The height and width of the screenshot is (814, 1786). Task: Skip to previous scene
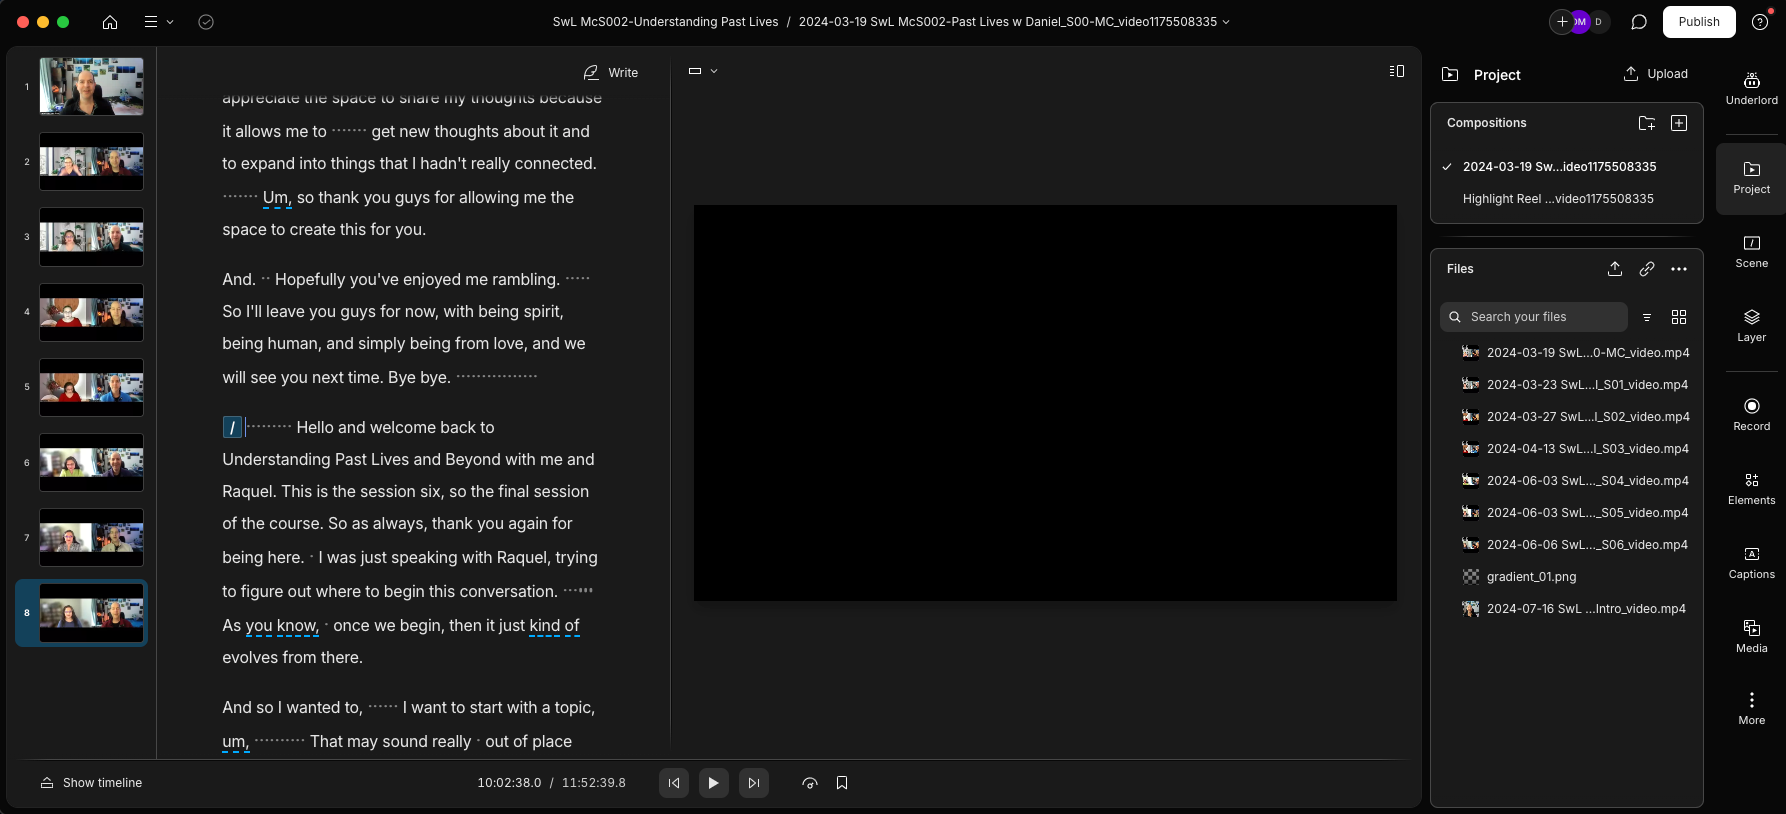674,783
